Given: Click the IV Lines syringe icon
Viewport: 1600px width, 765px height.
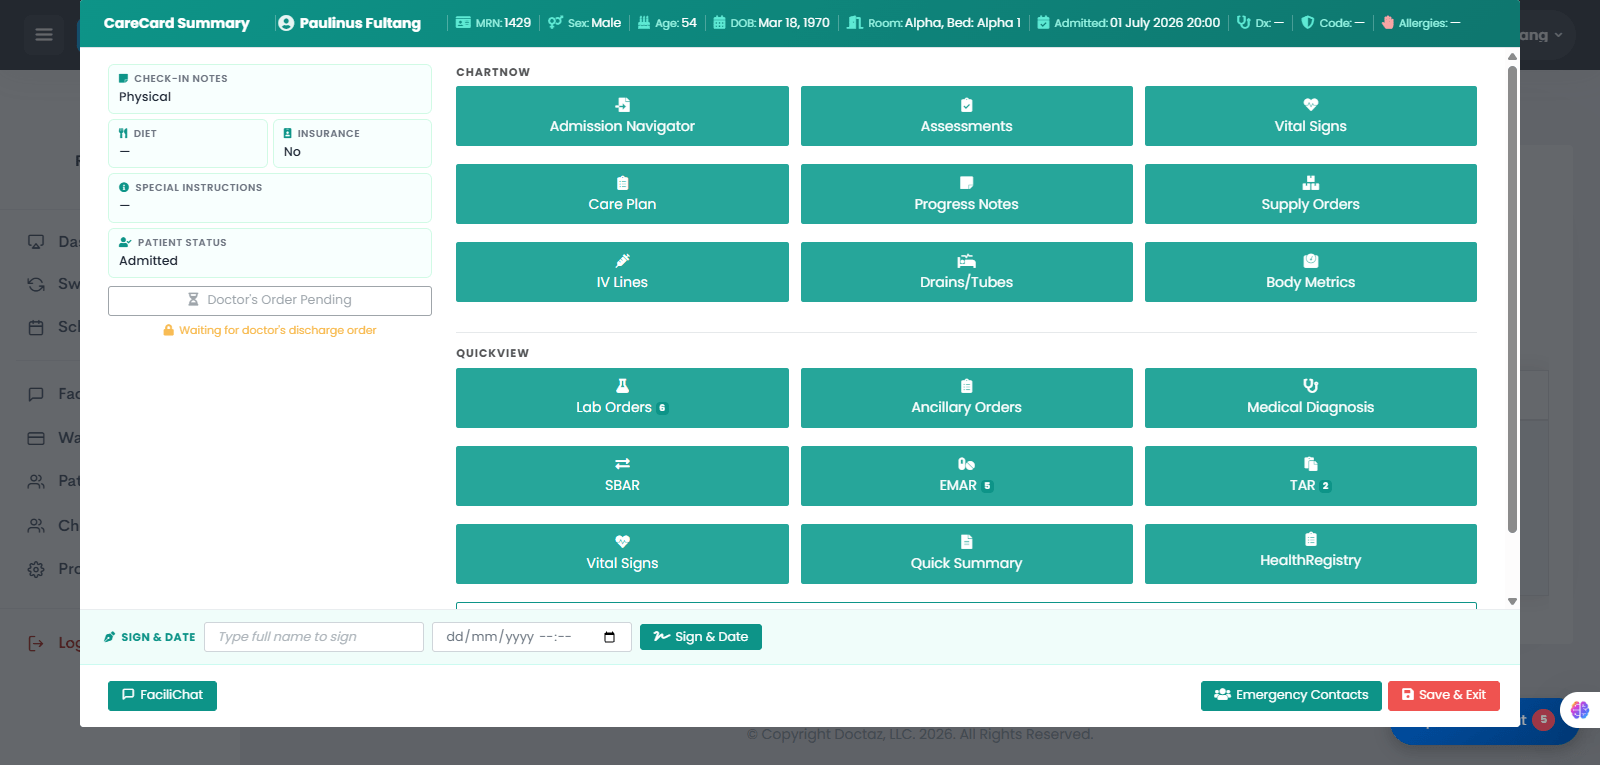Looking at the screenshot, I should [x=622, y=261].
